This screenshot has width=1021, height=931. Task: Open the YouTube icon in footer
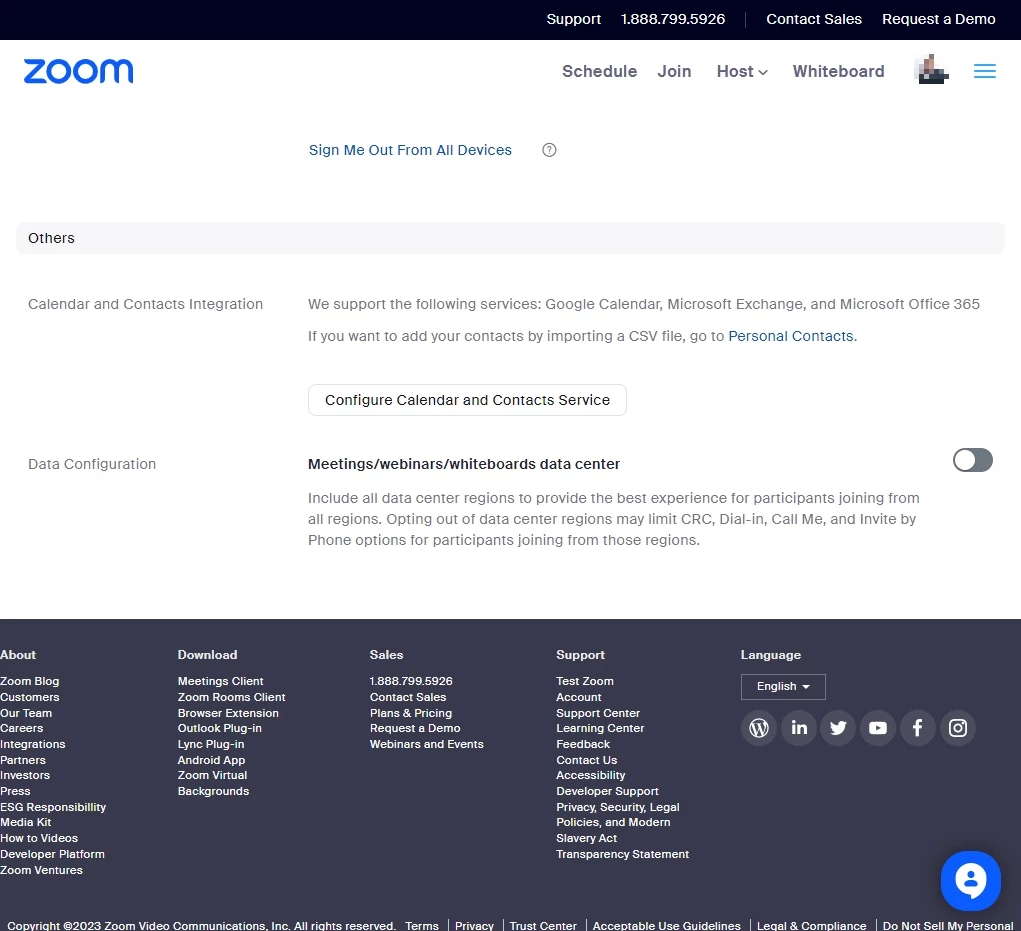[878, 728]
